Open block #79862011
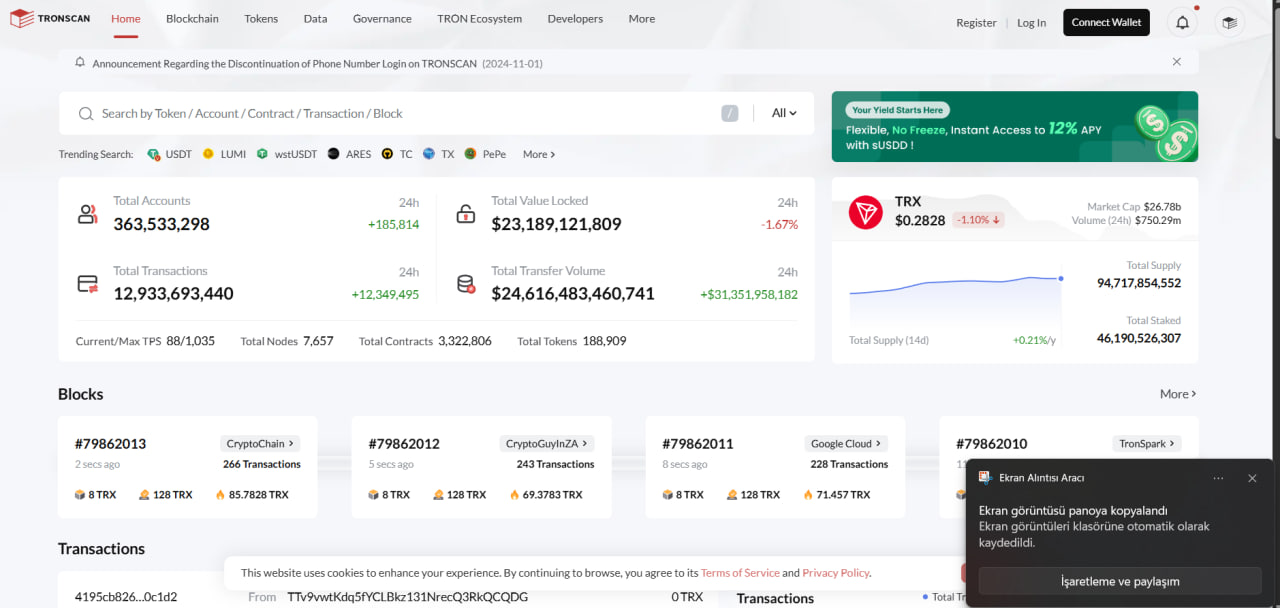This screenshot has width=1280, height=608. tap(698, 444)
